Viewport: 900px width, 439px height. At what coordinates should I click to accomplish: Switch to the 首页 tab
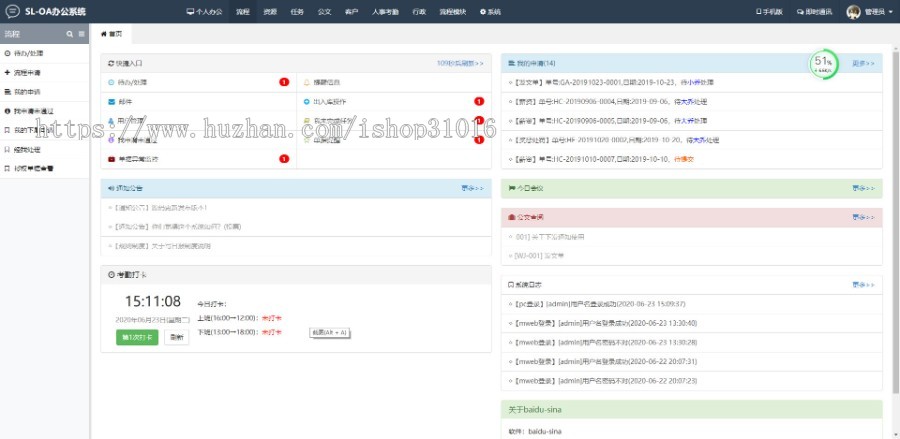(x=111, y=34)
